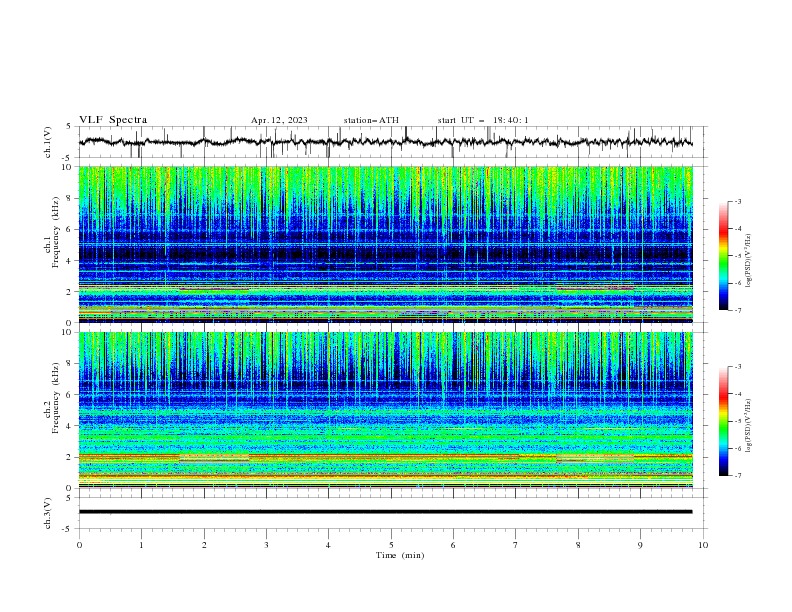Click the ch.1 PSD color scale bar

click(724, 255)
